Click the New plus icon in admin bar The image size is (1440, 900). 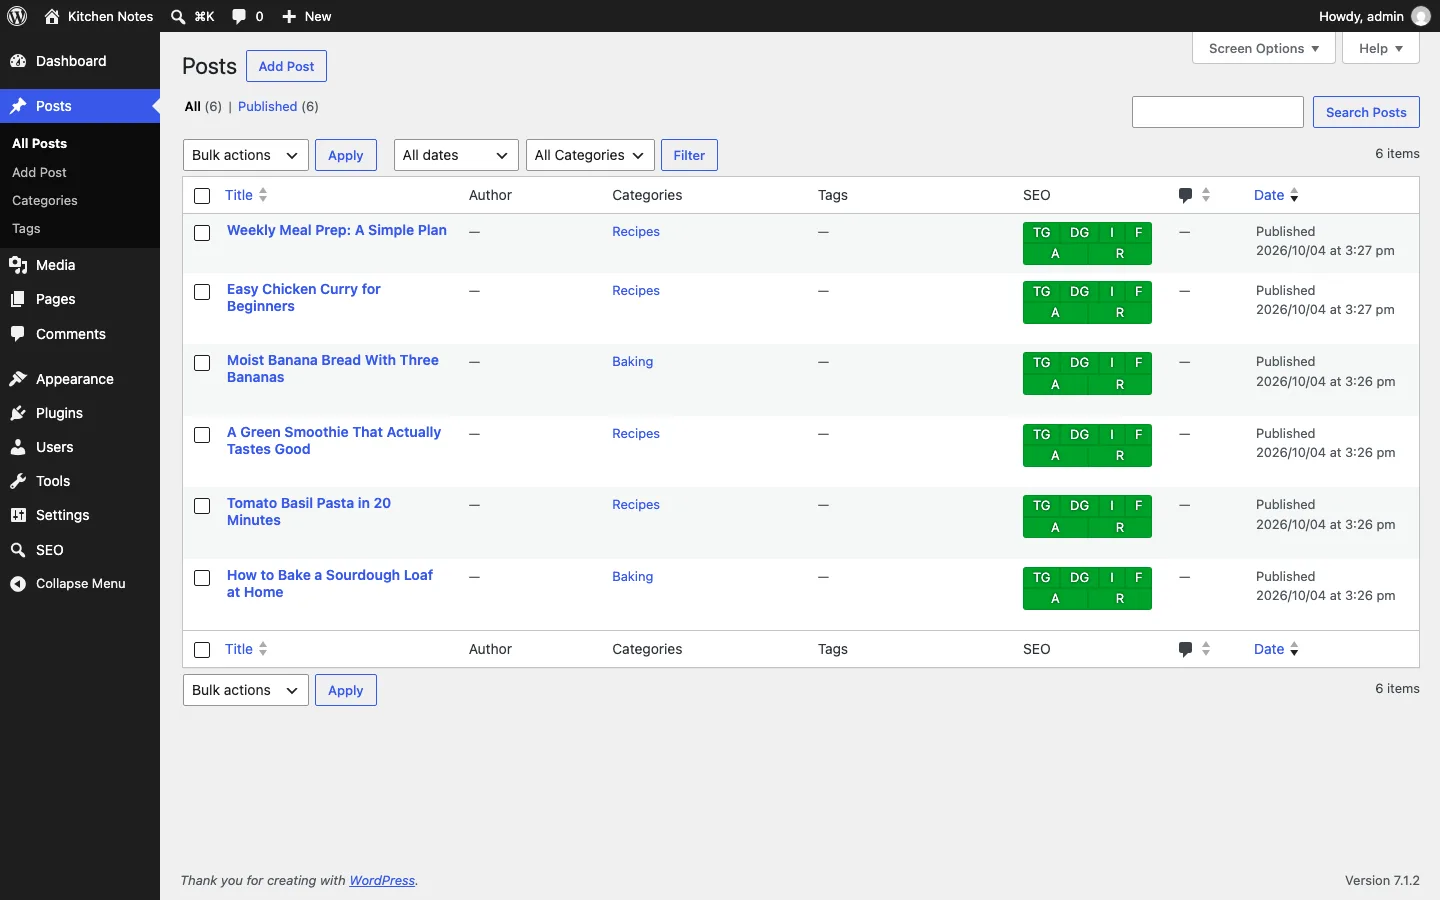point(289,16)
